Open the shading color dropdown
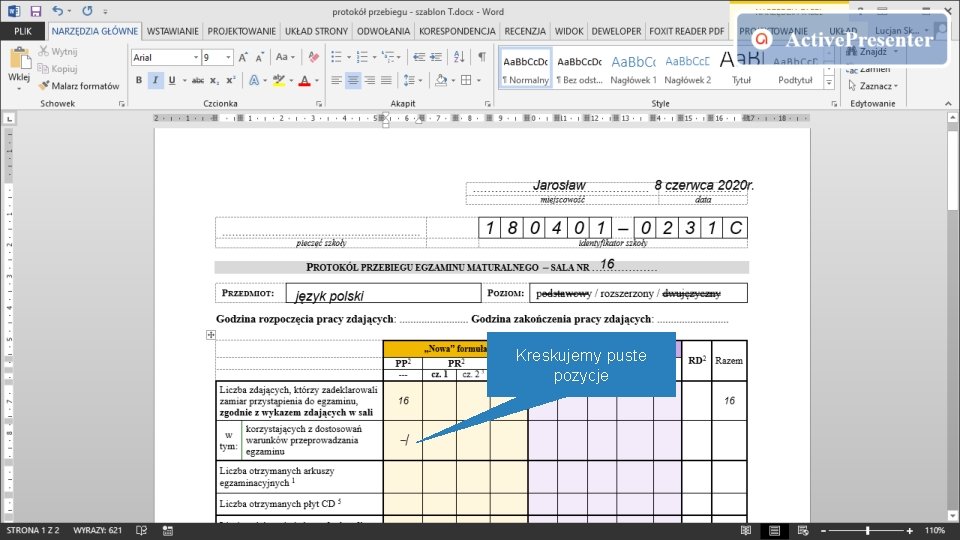 tap(454, 80)
